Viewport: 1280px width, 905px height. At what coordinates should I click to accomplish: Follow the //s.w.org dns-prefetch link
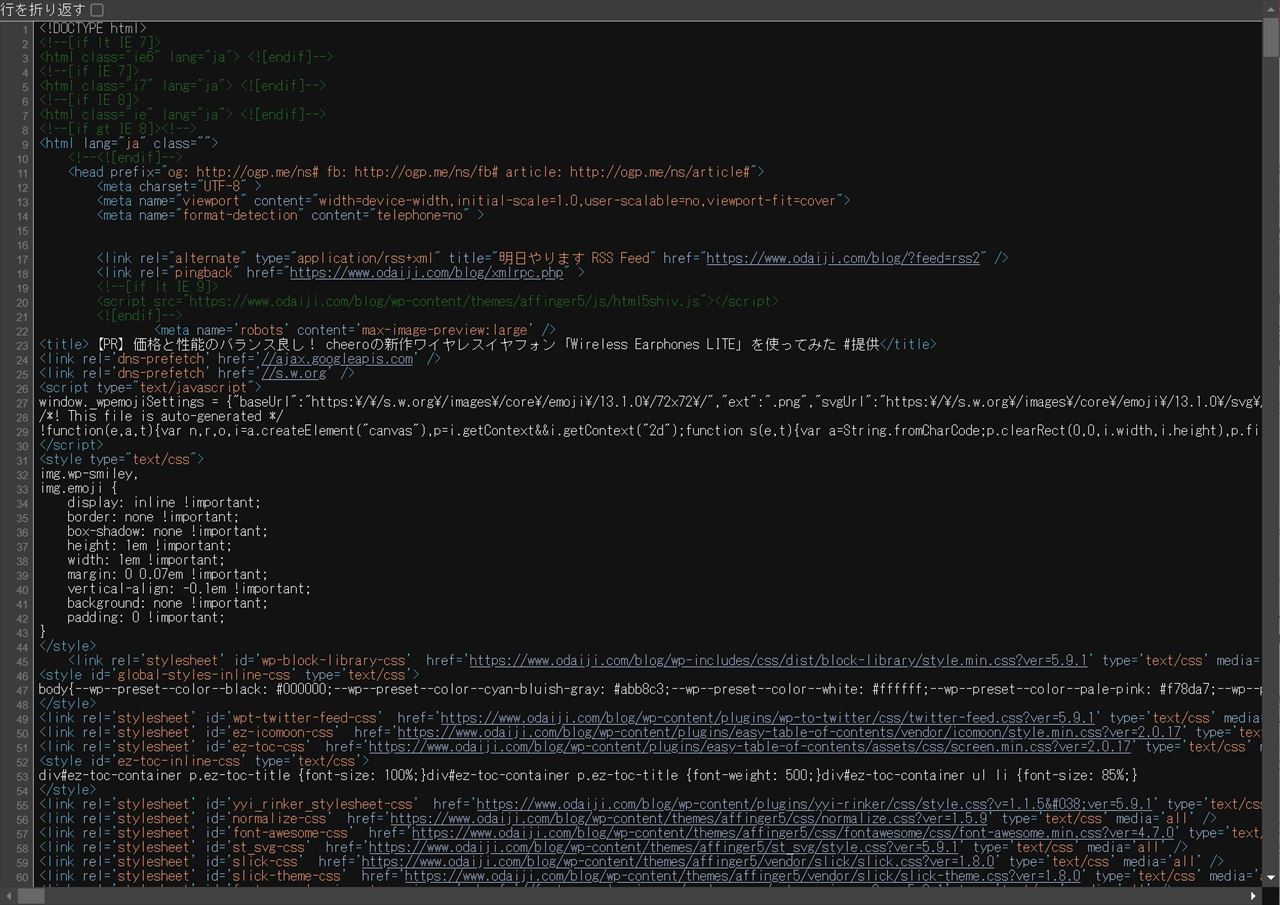[294, 373]
